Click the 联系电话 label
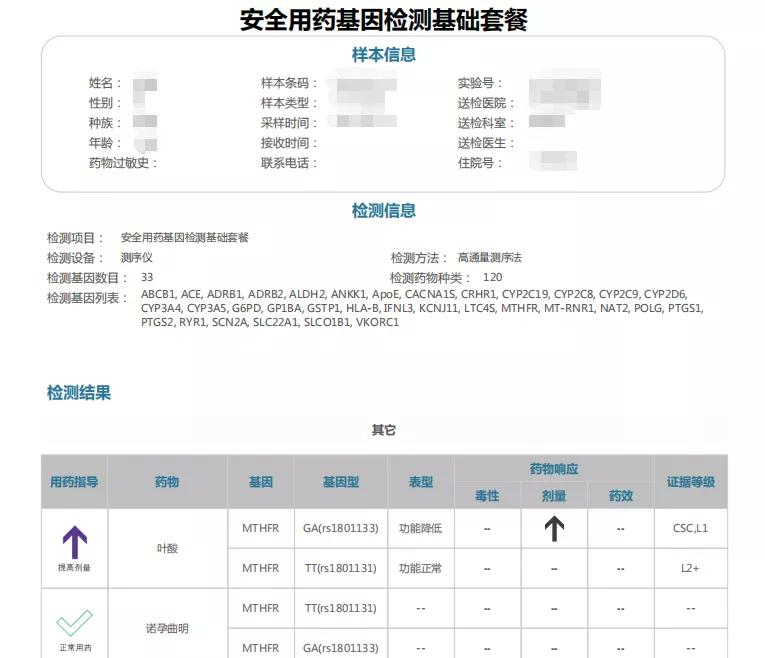The height and width of the screenshot is (658, 765). click(289, 163)
